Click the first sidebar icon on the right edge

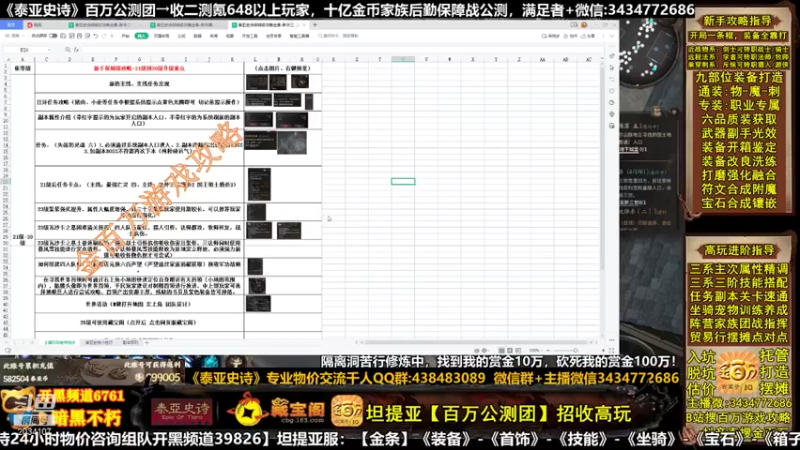pos(612,56)
